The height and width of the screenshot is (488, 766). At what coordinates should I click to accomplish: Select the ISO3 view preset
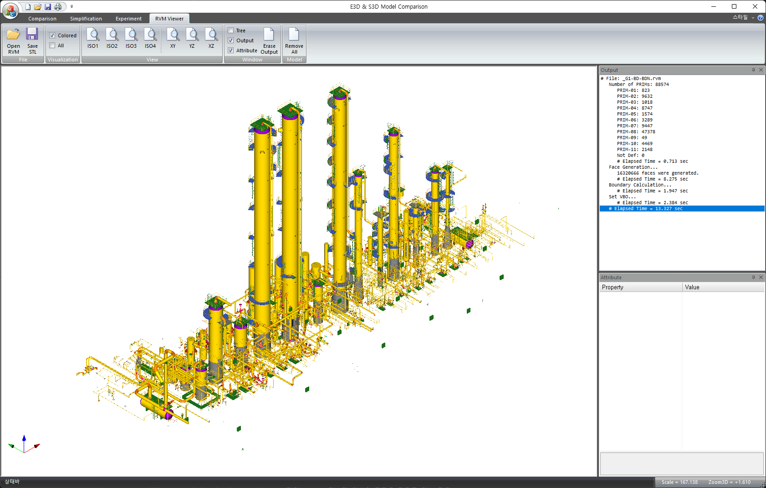tap(131, 39)
